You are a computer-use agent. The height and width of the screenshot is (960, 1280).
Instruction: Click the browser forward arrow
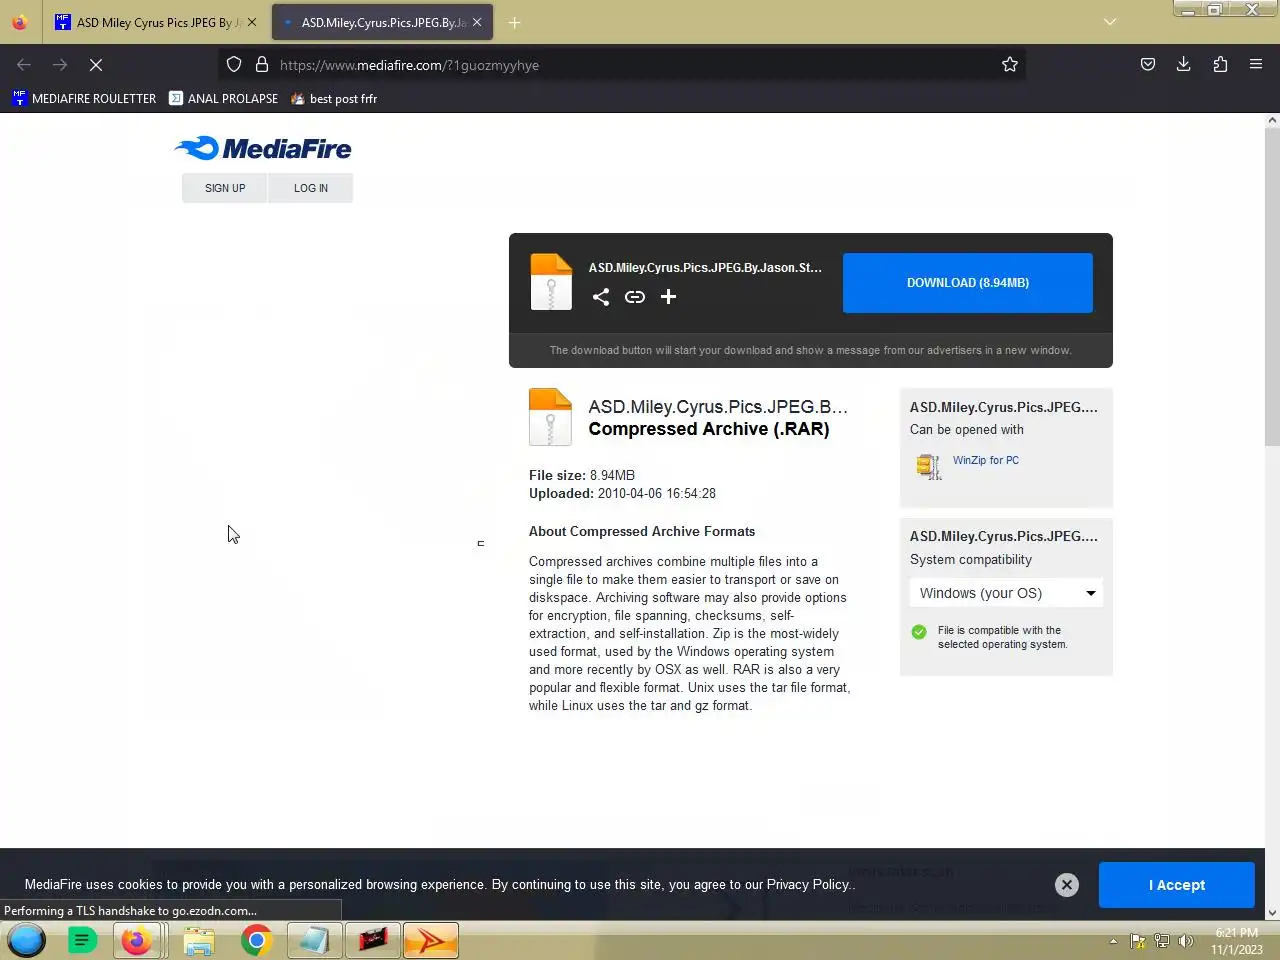tap(60, 65)
